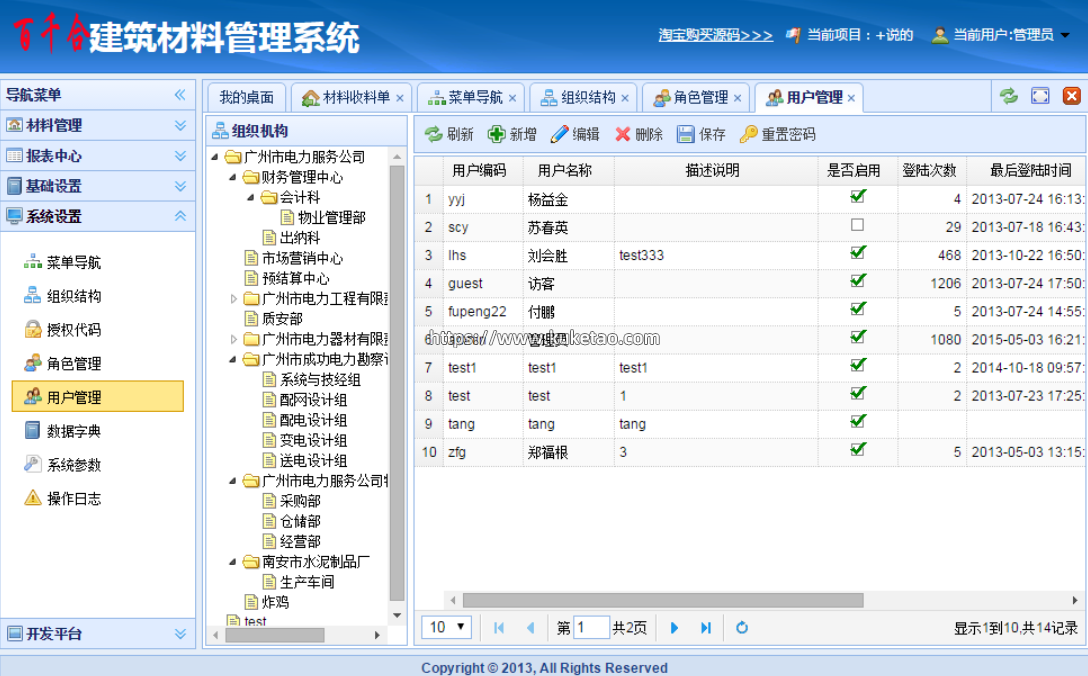Toggle the enabled checkbox for user 郑福根
The height and width of the screenshot is (676, 1088).
click(x=857, y=451)
